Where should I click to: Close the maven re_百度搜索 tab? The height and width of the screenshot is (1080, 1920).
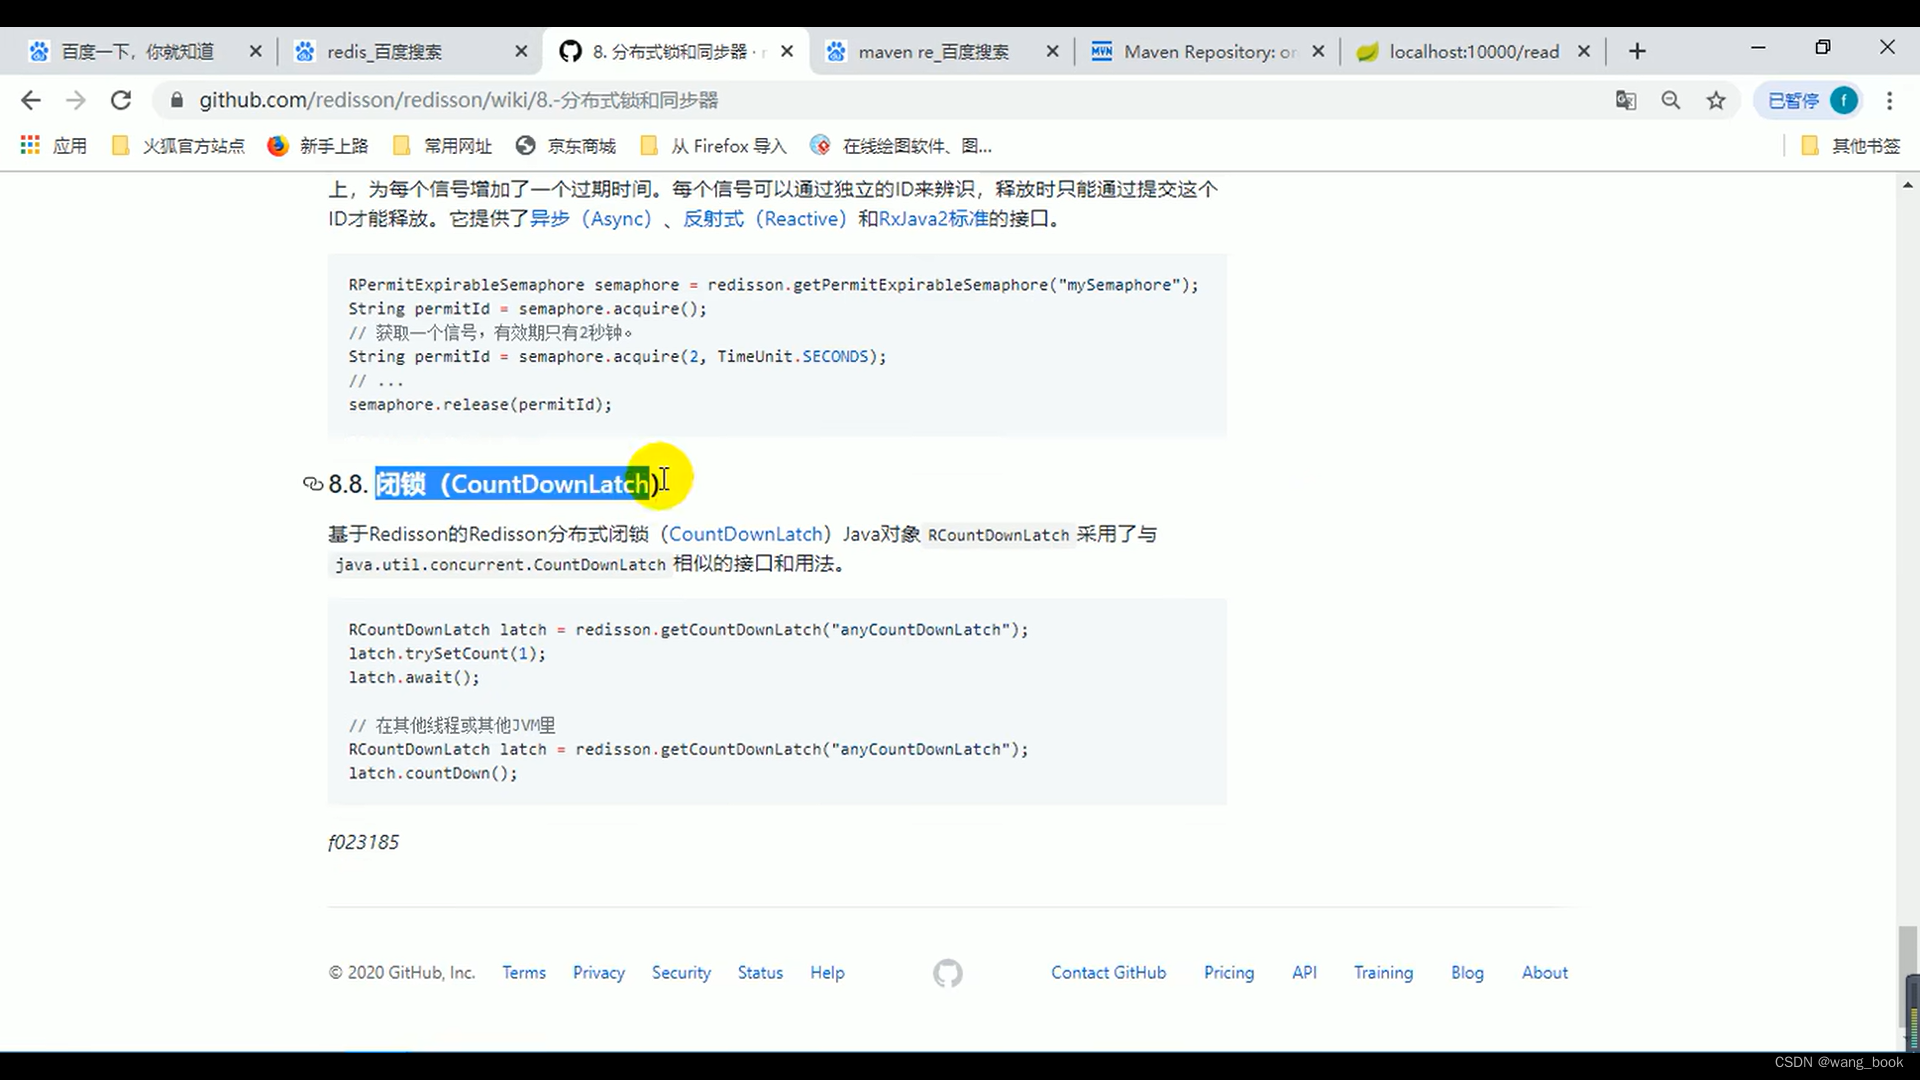click(x=1052, y=51)
